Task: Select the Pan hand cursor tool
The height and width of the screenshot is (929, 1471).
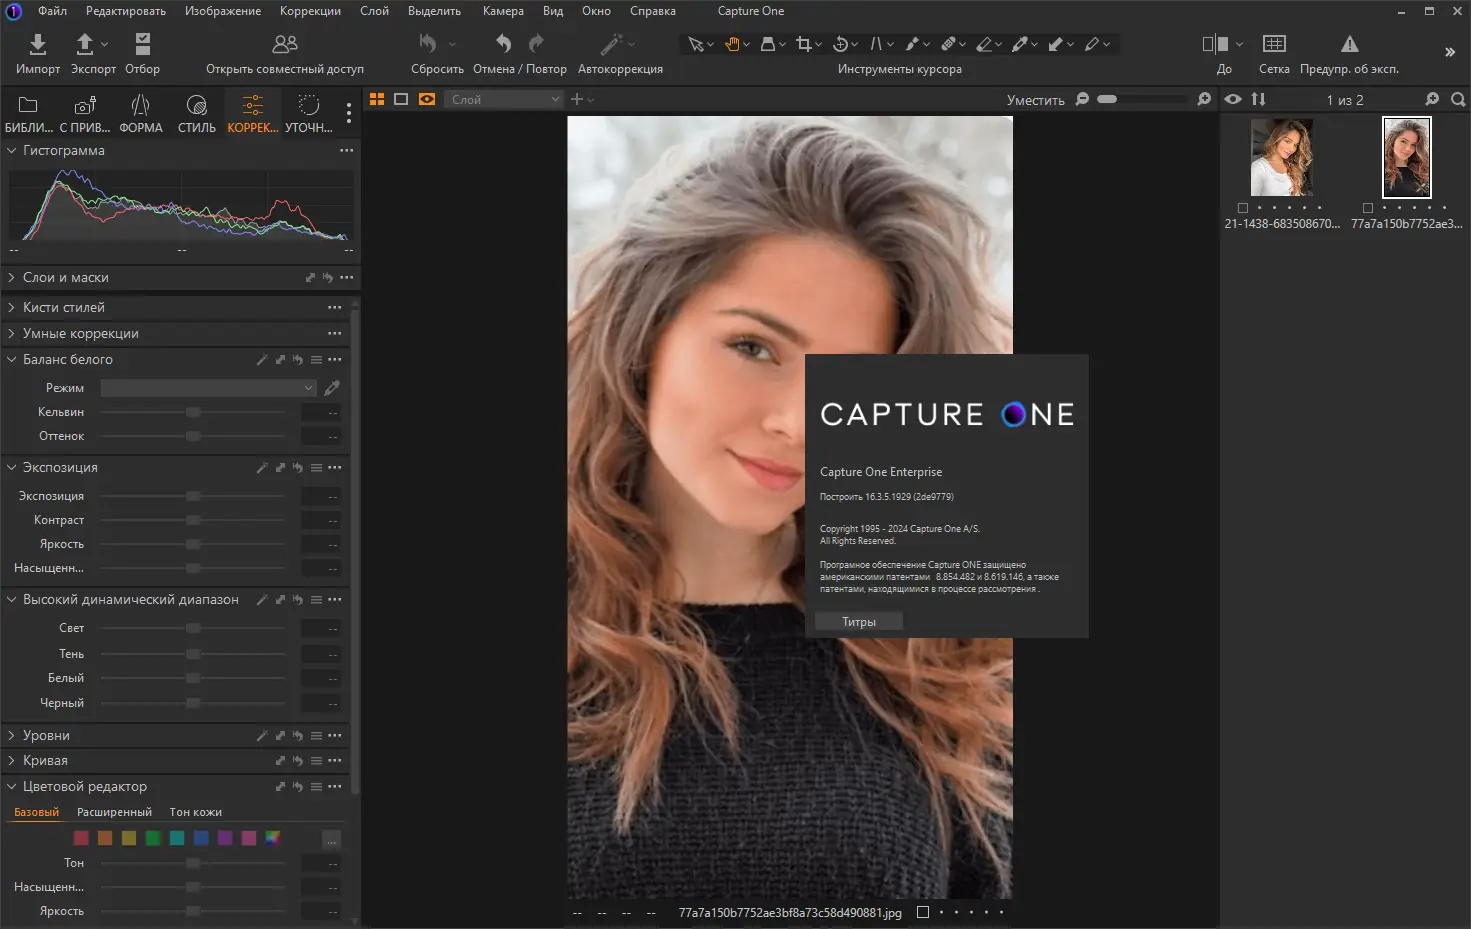Action: tap(732, 44)
